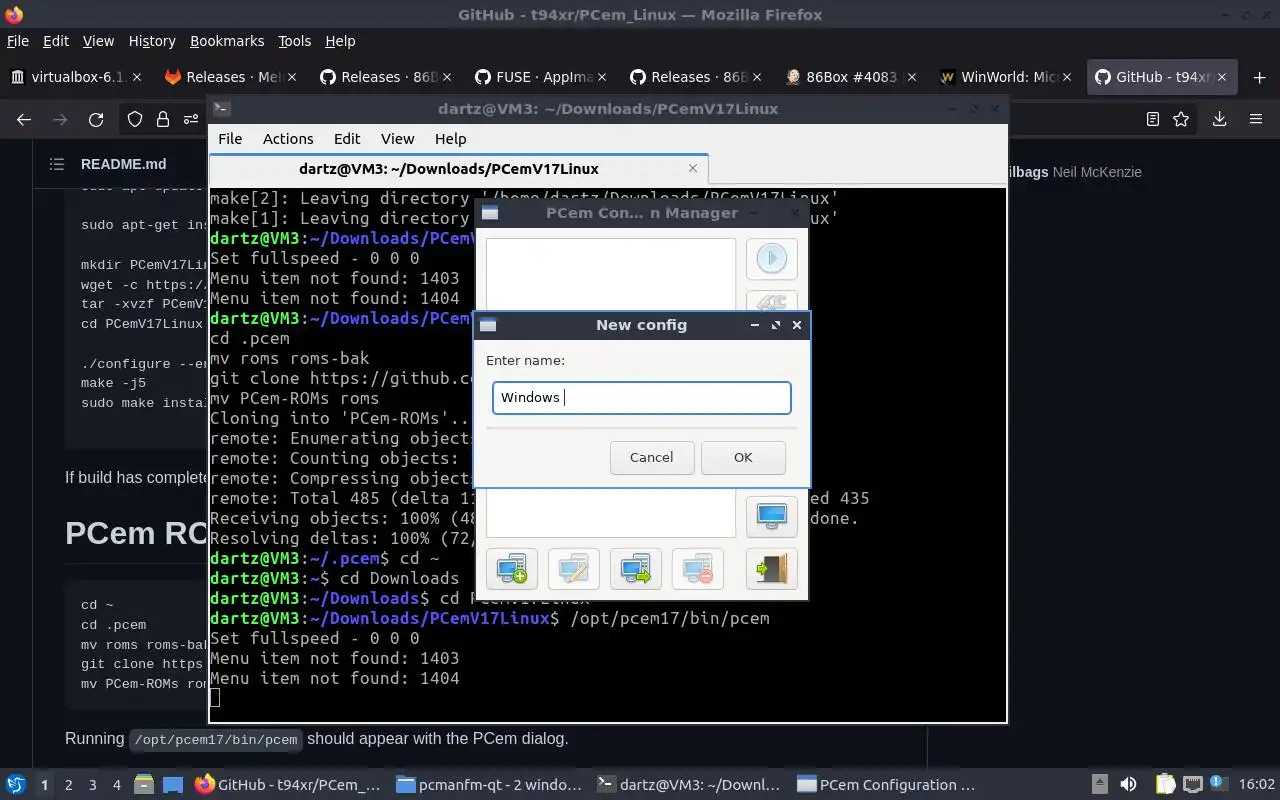Screen dimensions: 1280x800
Task: Switch to virtual desktop 4
Action: [117, 785]
